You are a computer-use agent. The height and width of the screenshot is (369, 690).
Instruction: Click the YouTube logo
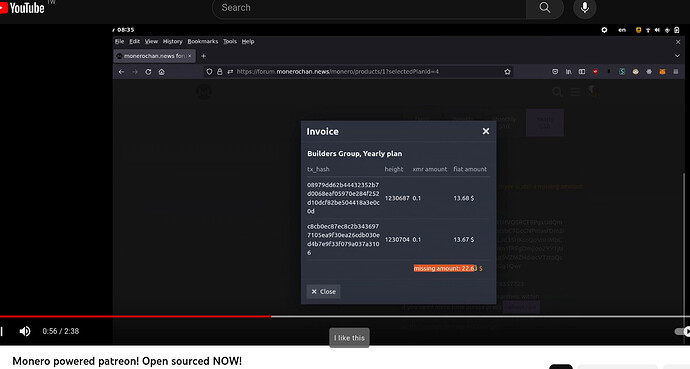pos(22,7)
